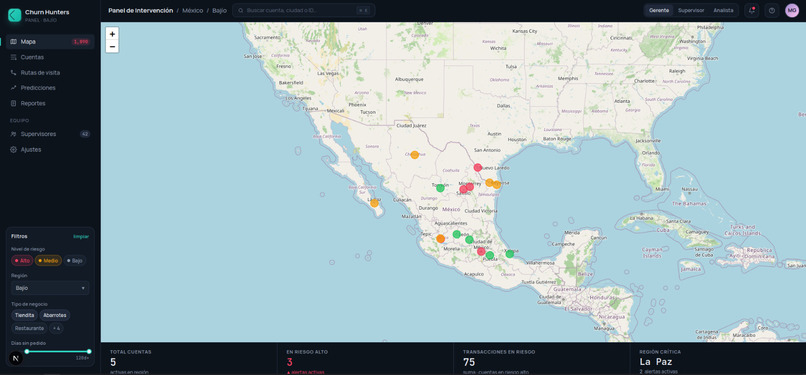
Task: Switch to the Analista role tab
Action: 723,10
